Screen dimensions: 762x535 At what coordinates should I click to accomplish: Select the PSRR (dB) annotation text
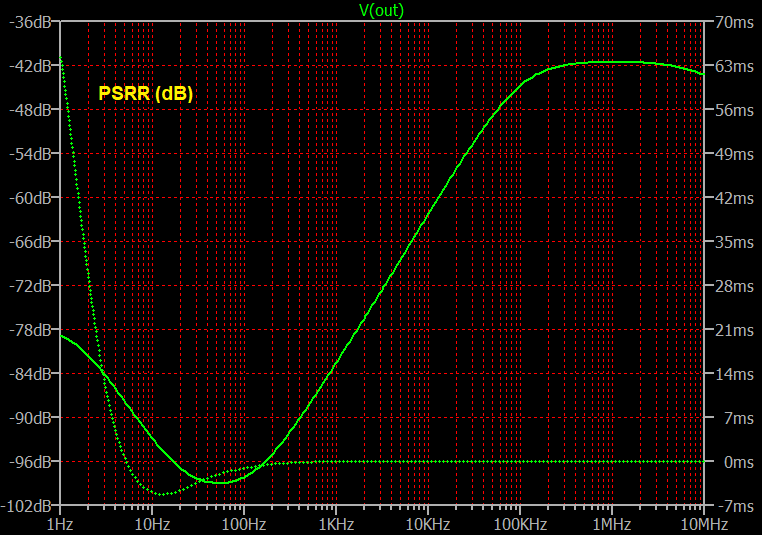click(x=146, y=93)
